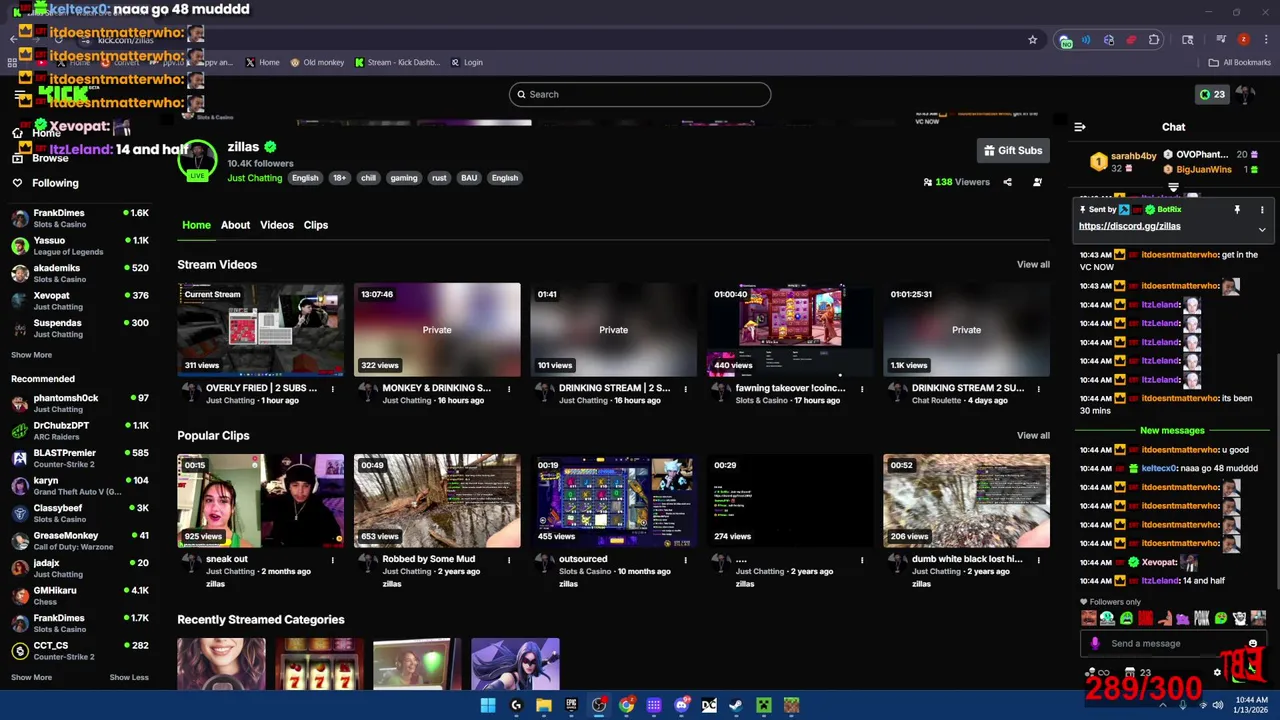Show more recommended channels

(x=31, y=677)
